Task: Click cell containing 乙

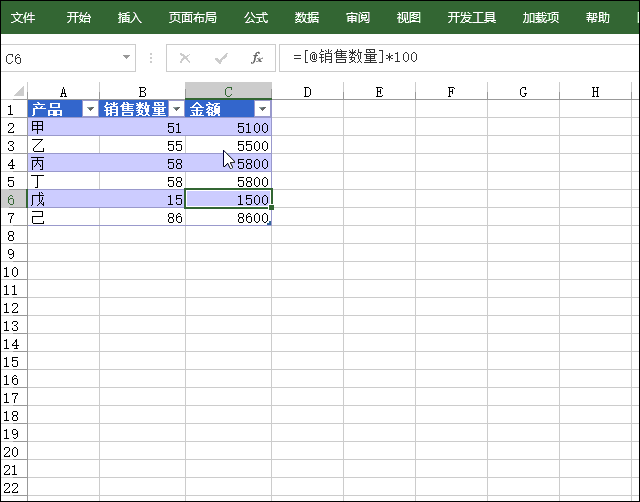Action: click(x=63, y=145)
